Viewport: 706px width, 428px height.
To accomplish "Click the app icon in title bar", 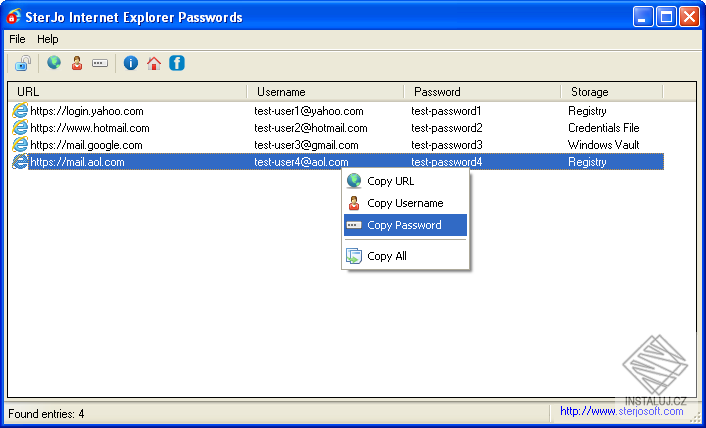I will [x=14, y=17].
